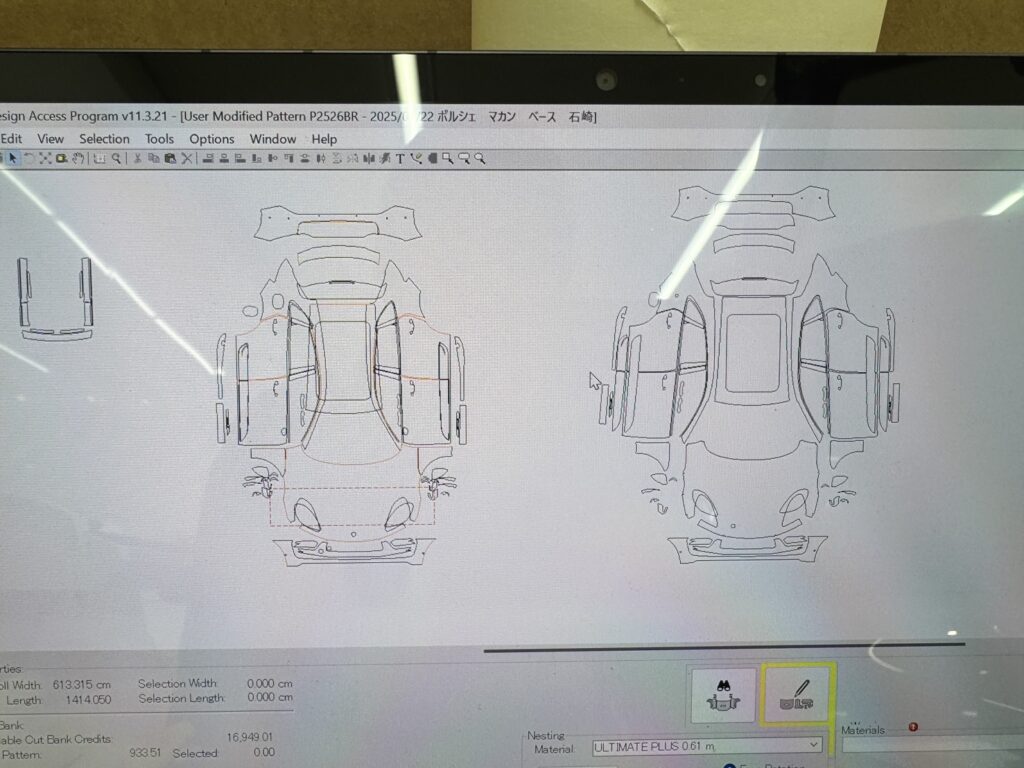This screenshot has width=1024, height=768.
Task: Open the Edit menu
Action: 12,138
